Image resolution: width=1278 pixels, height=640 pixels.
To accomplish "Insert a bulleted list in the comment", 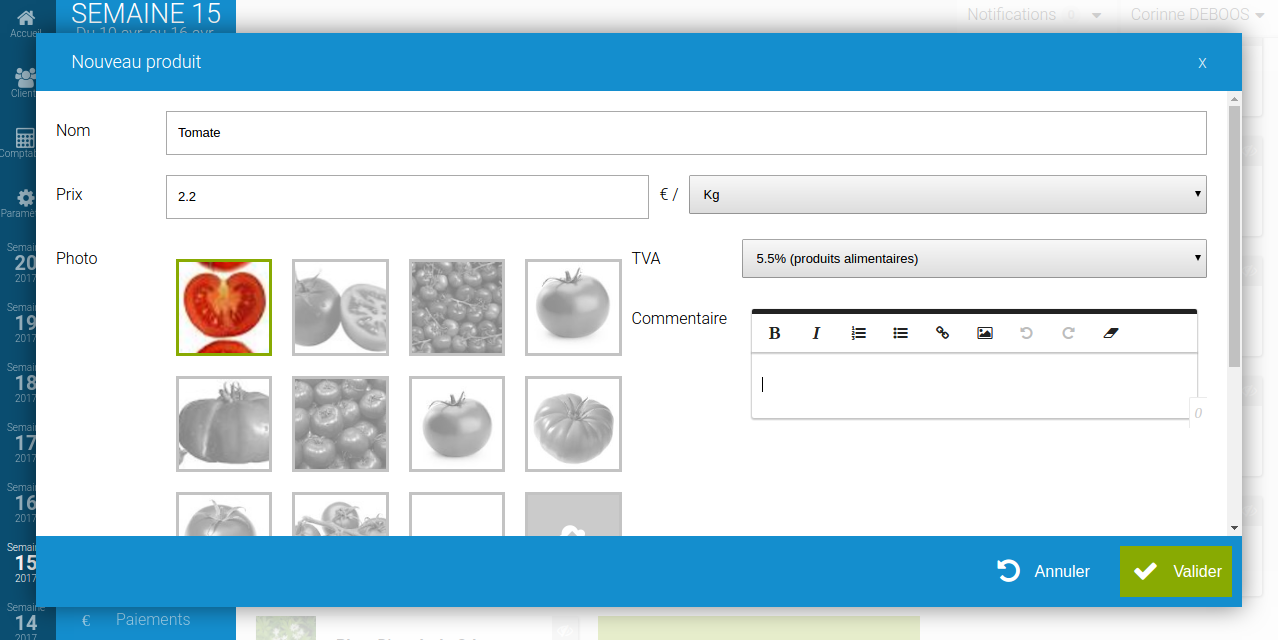I will (x=900, y=333).
